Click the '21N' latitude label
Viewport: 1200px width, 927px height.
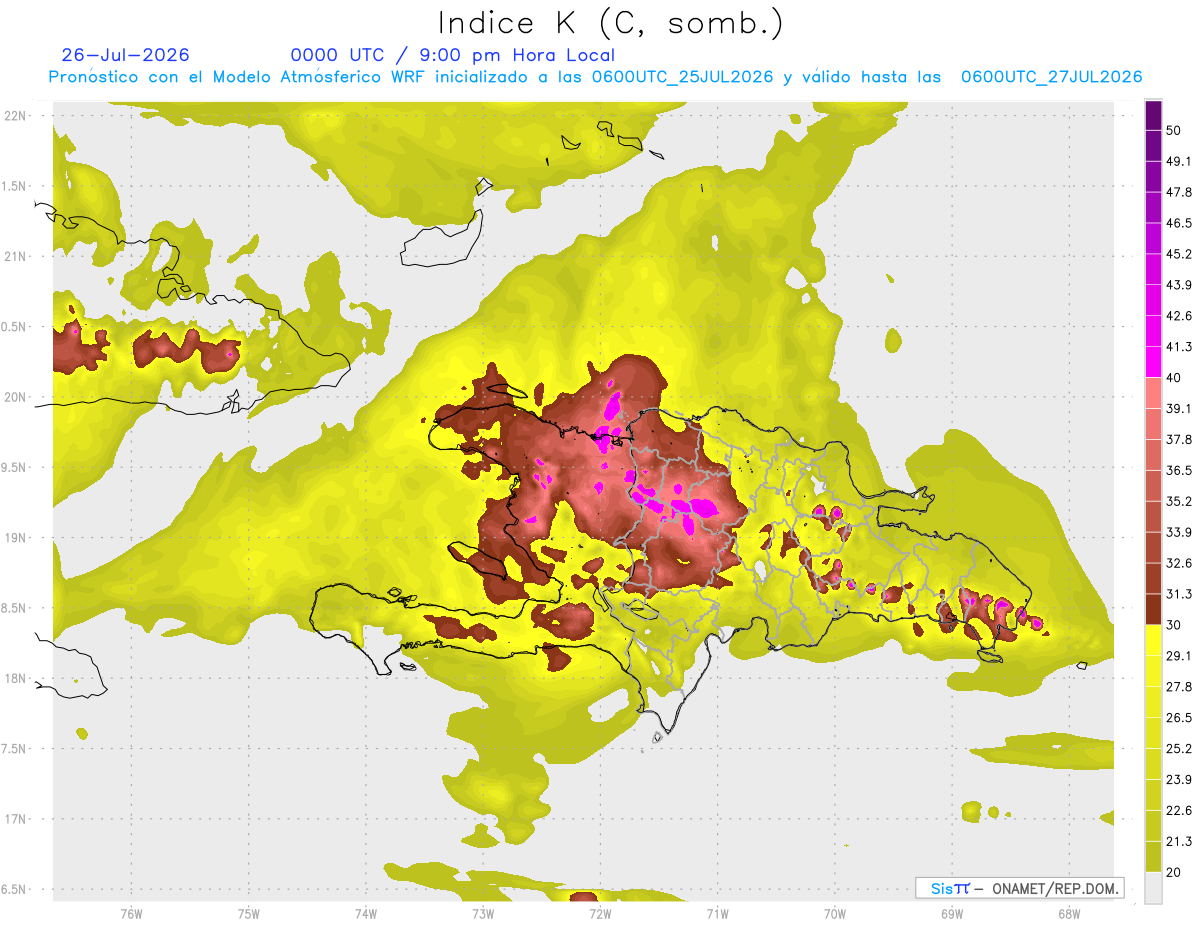point(15,256)
